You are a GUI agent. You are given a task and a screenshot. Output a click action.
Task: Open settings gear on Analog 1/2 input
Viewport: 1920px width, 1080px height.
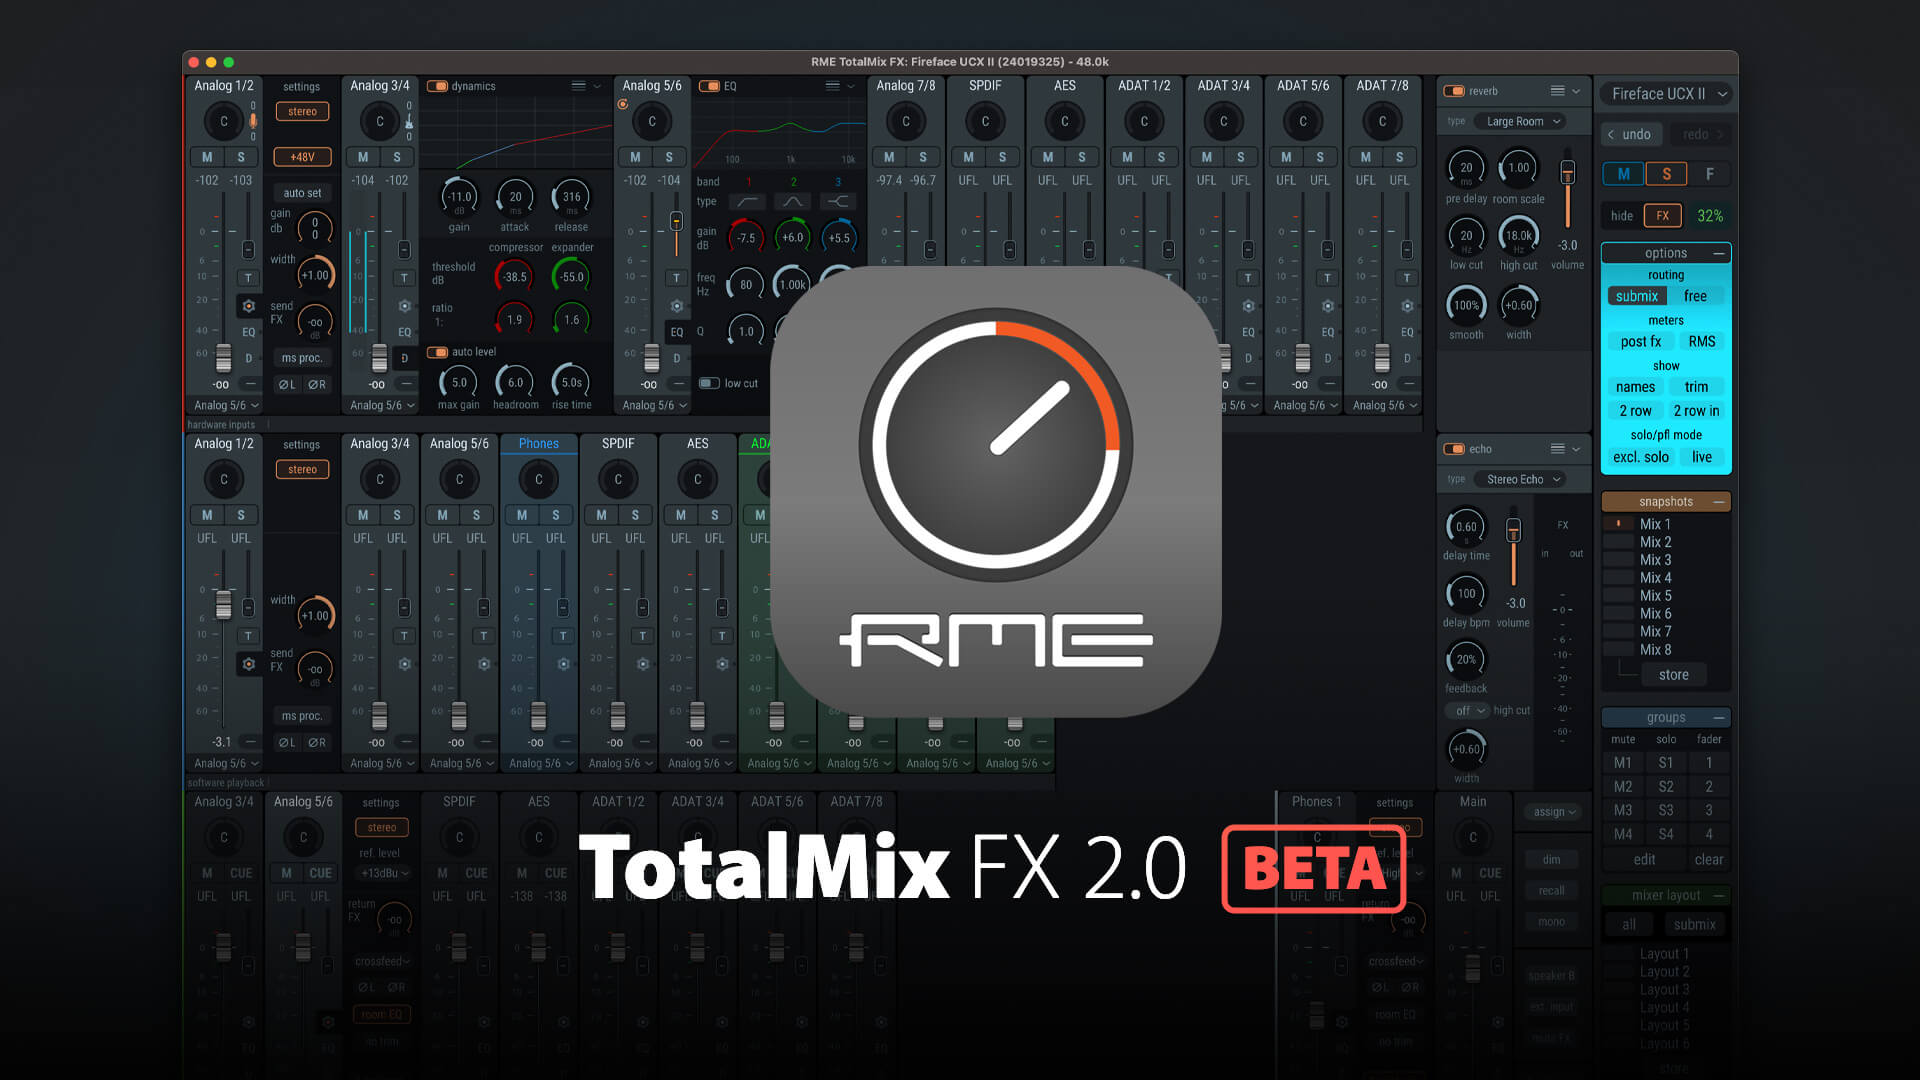click(248, 306)
